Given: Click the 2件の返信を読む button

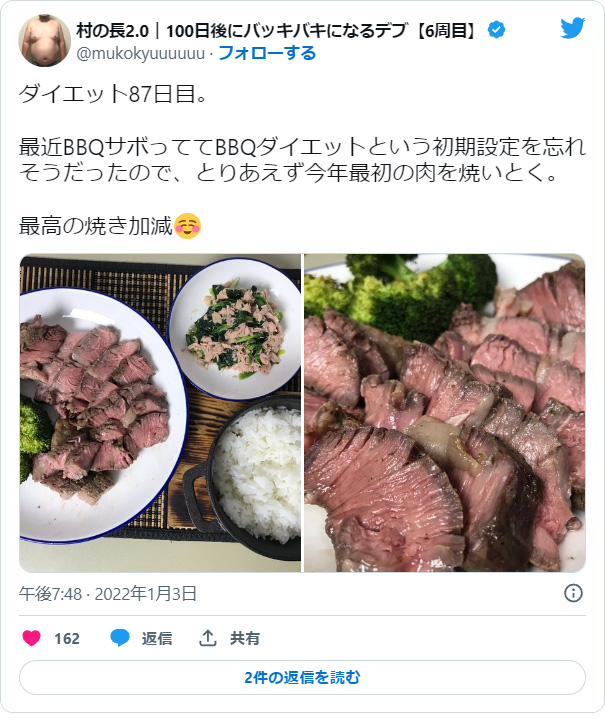Looking at the screenshot, I should [x=302, y=677].
